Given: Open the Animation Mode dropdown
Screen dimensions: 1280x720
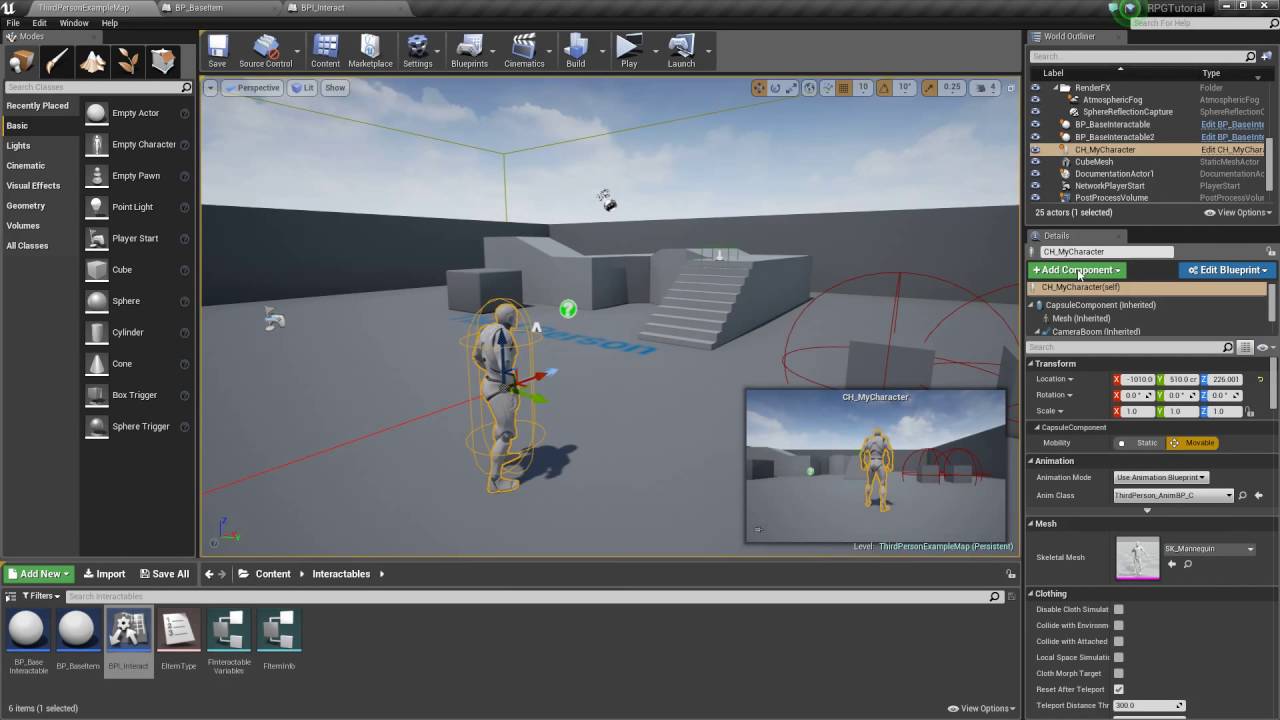Looking at the screenshot, I should [1161, 477].
